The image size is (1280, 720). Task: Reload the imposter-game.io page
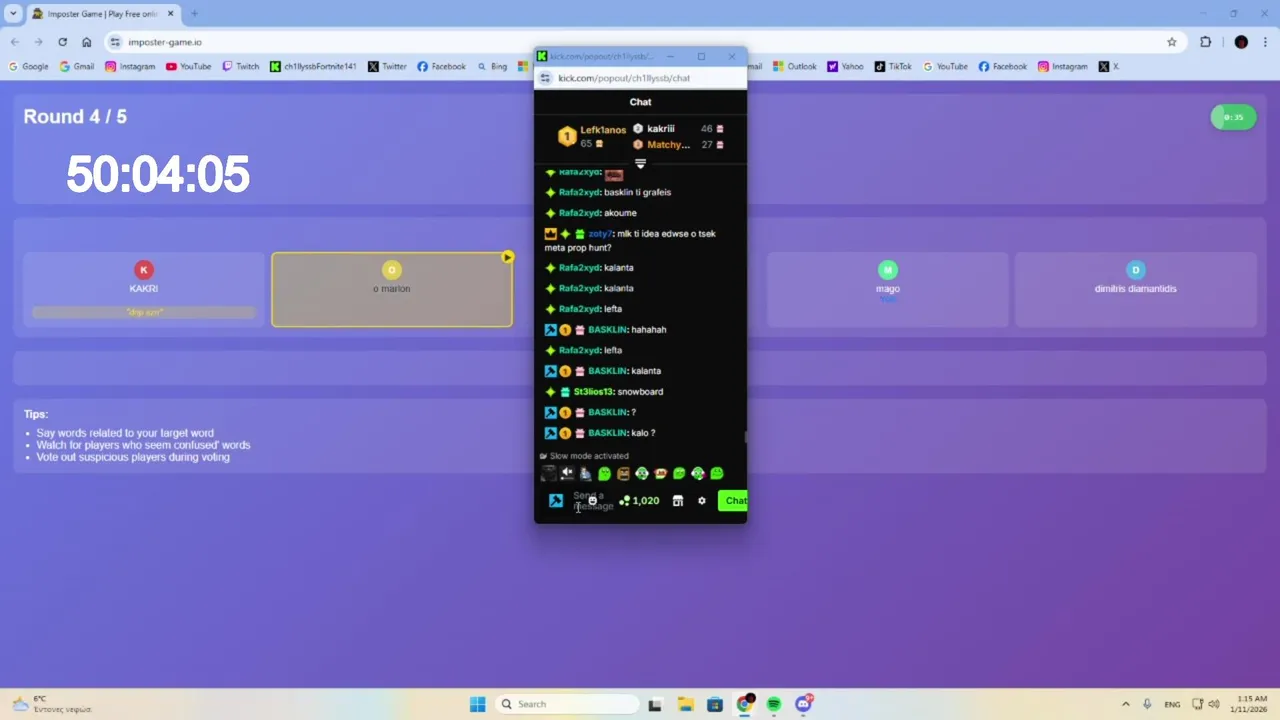click(62, 42)
